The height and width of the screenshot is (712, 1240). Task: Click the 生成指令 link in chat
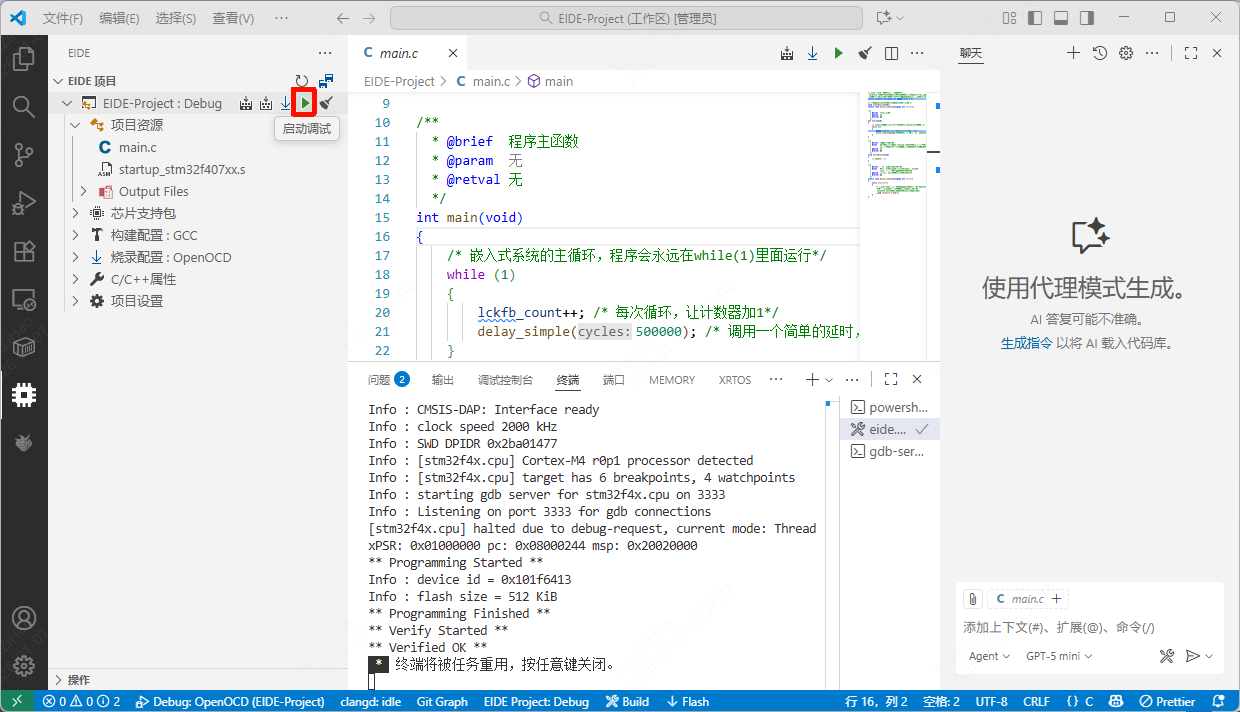(1026, 343)
